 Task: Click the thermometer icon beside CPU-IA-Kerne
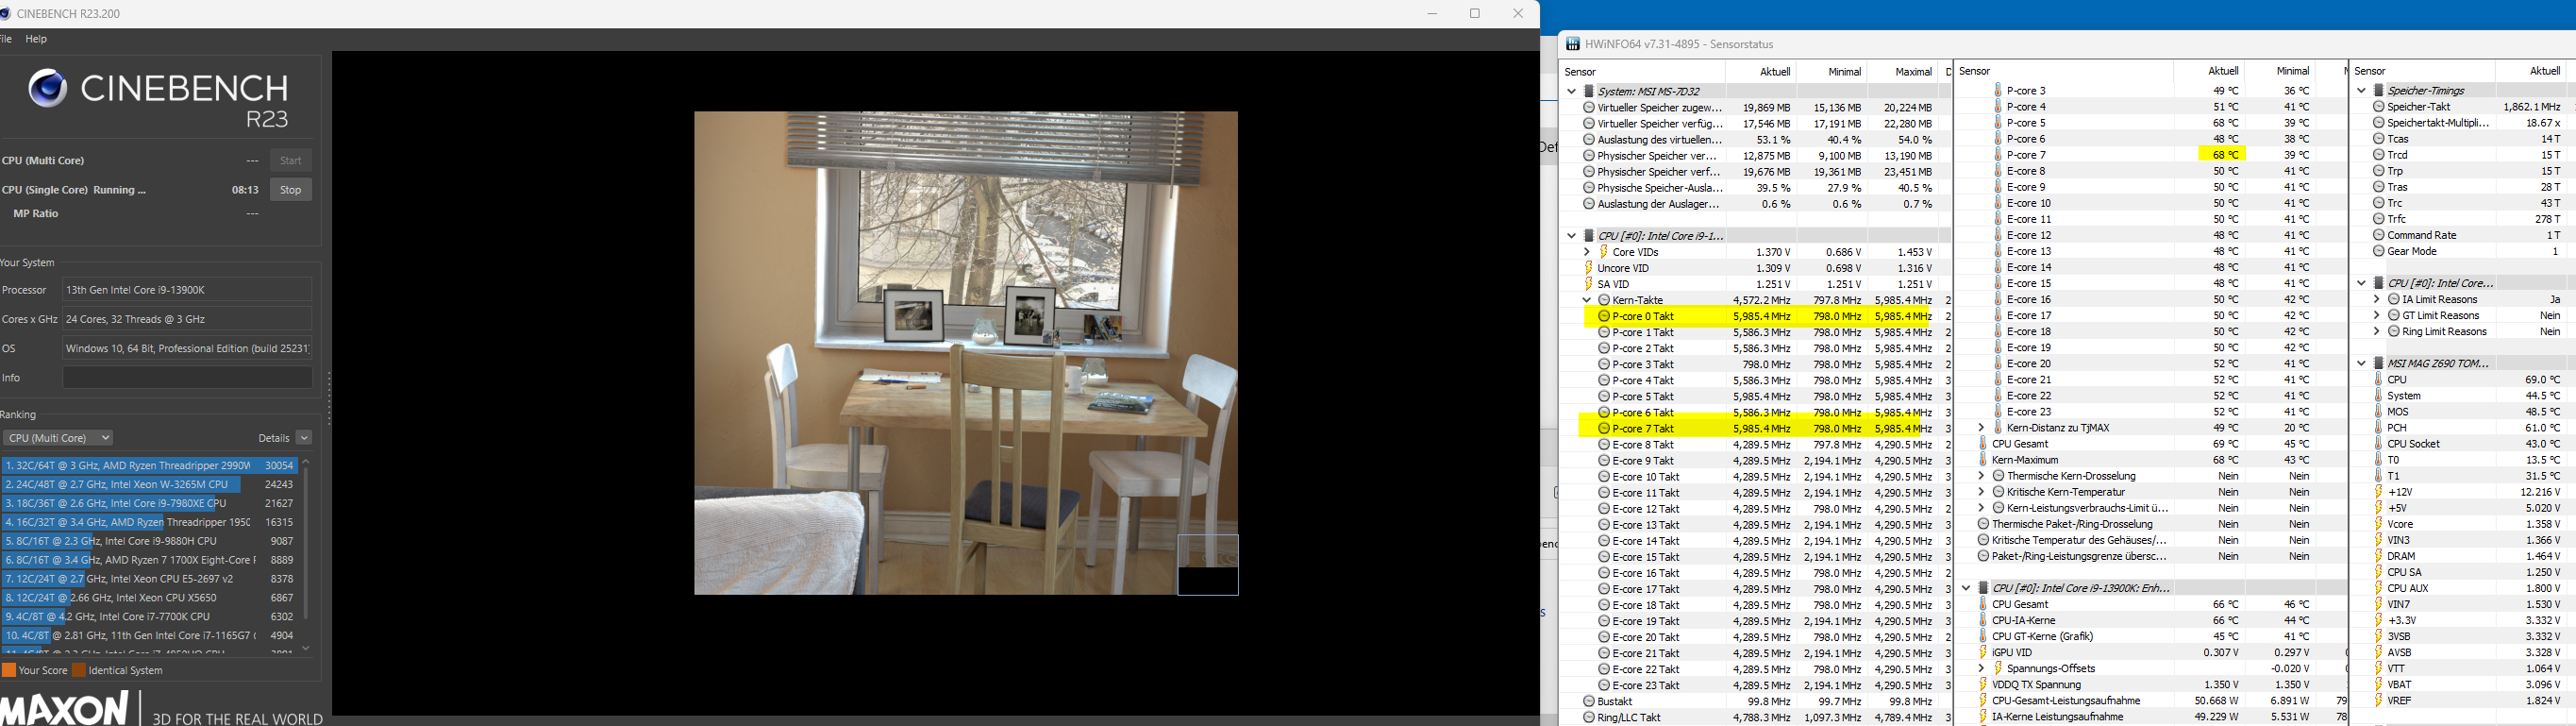[x=1983, y=620]
